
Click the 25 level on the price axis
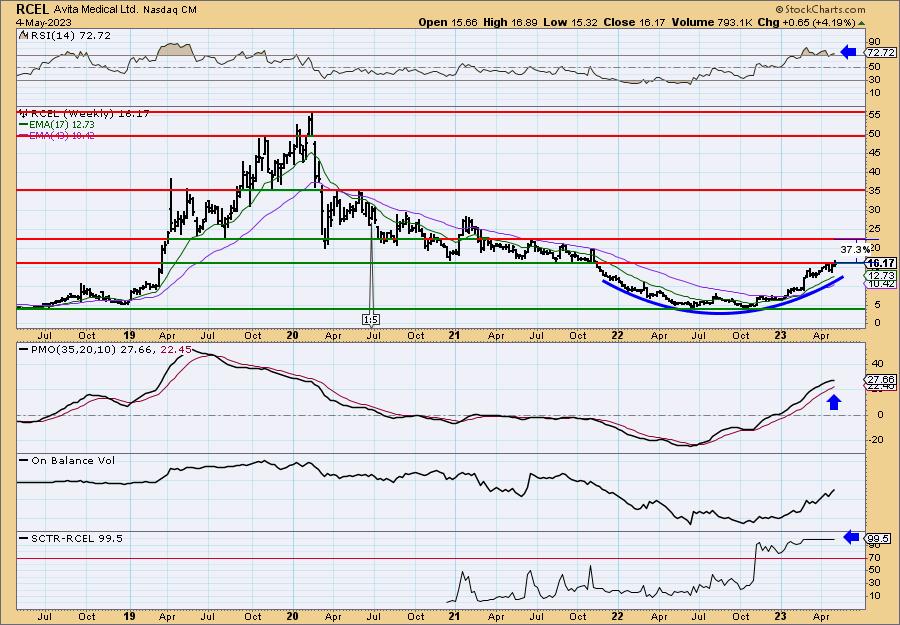(875, 228)
